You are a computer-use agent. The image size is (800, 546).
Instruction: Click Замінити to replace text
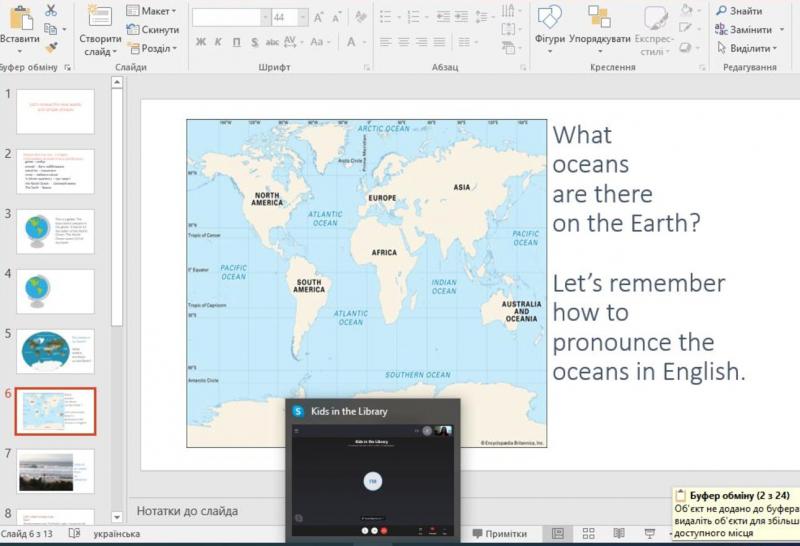click(744, 30)
